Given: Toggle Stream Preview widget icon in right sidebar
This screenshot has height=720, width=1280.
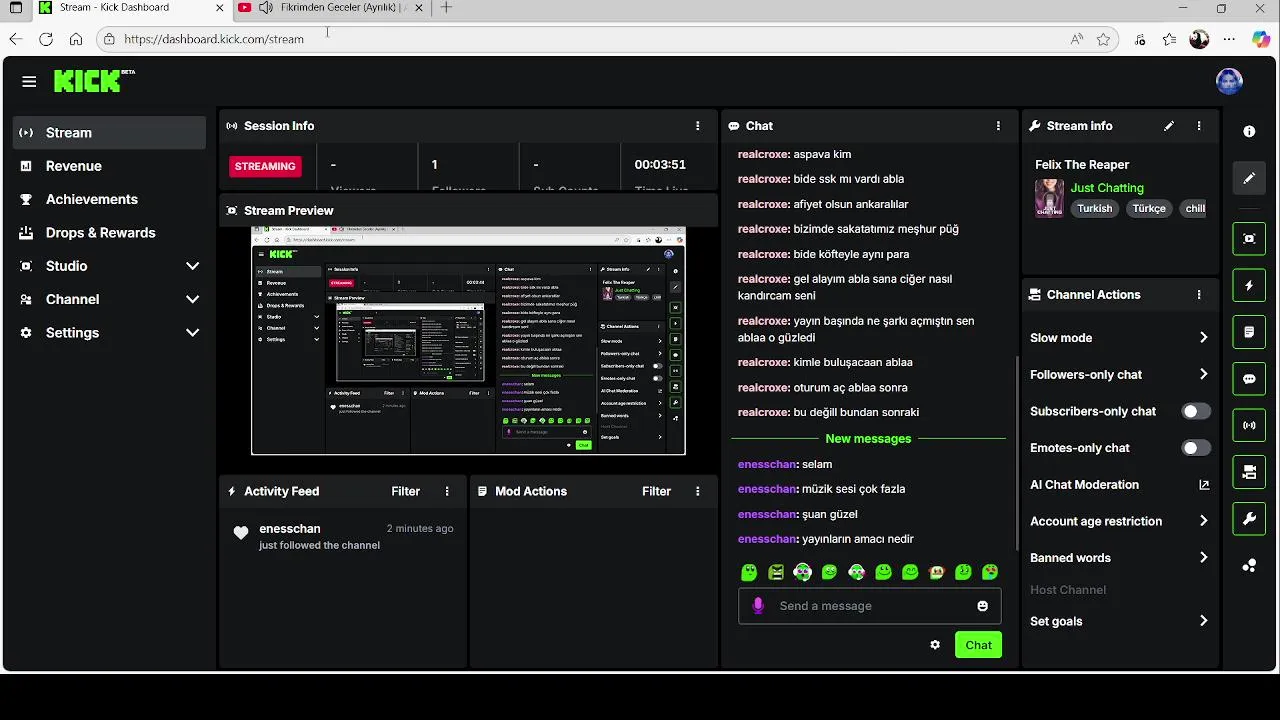Looking at the screenshot, I should 1249,239.
